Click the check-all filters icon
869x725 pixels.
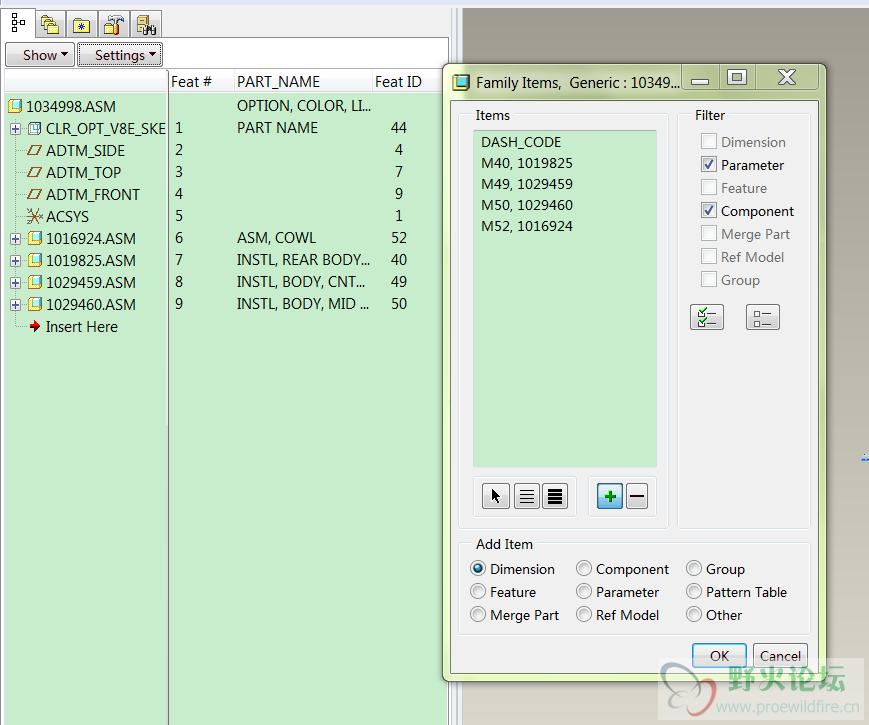point(707,317)
